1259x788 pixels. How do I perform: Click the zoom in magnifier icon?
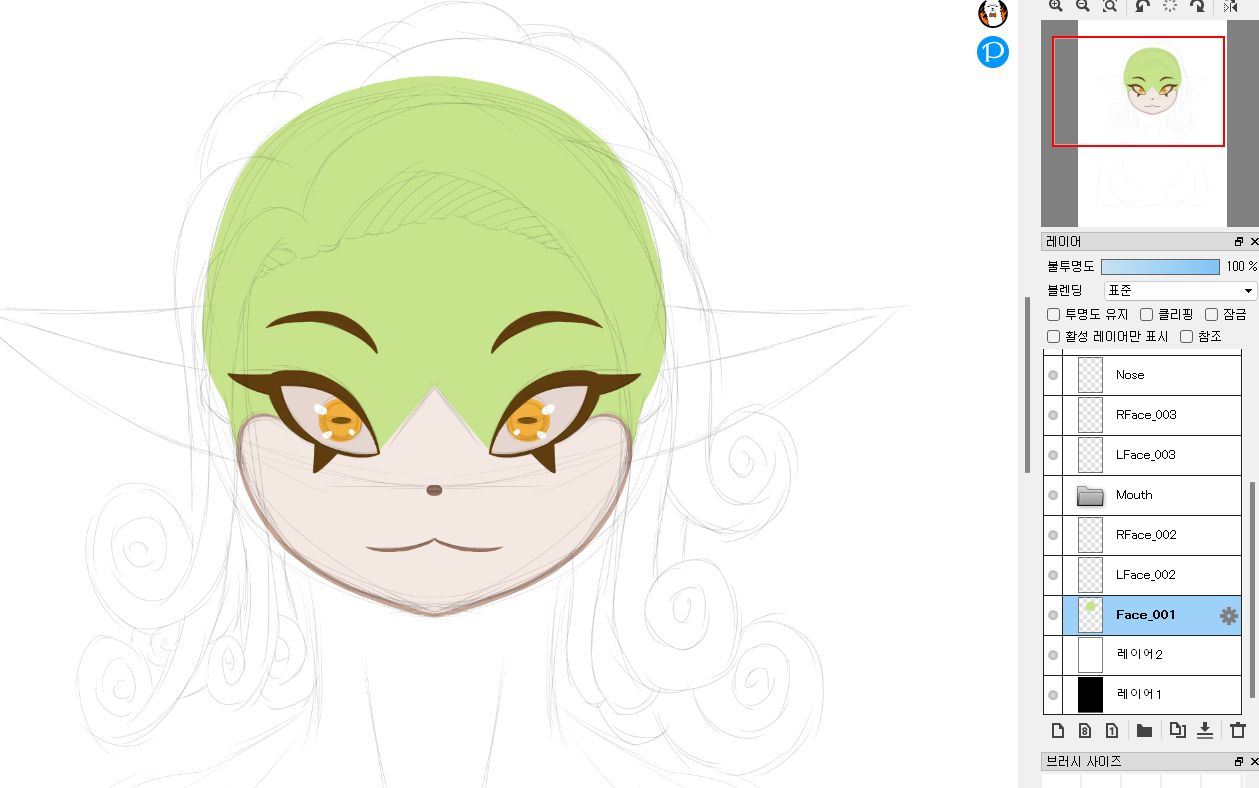click(1056, 6)
